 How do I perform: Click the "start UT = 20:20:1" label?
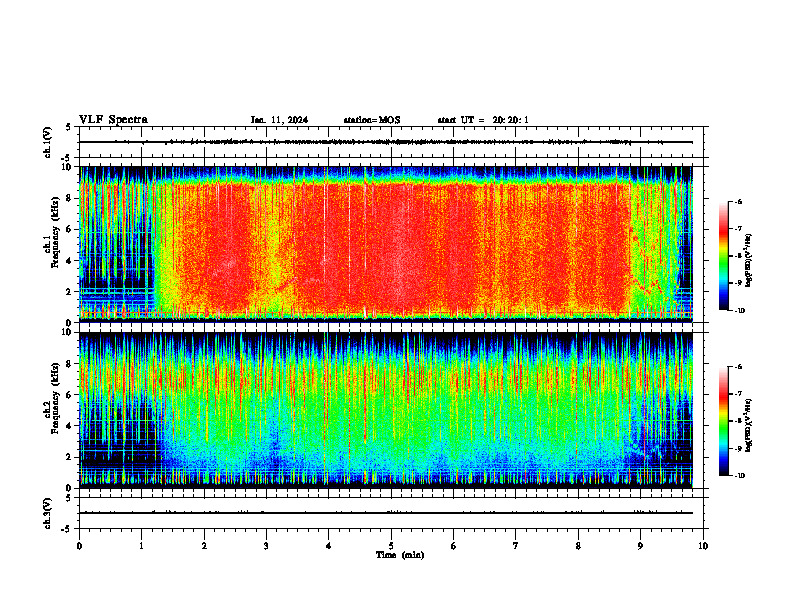coord(483,120)
